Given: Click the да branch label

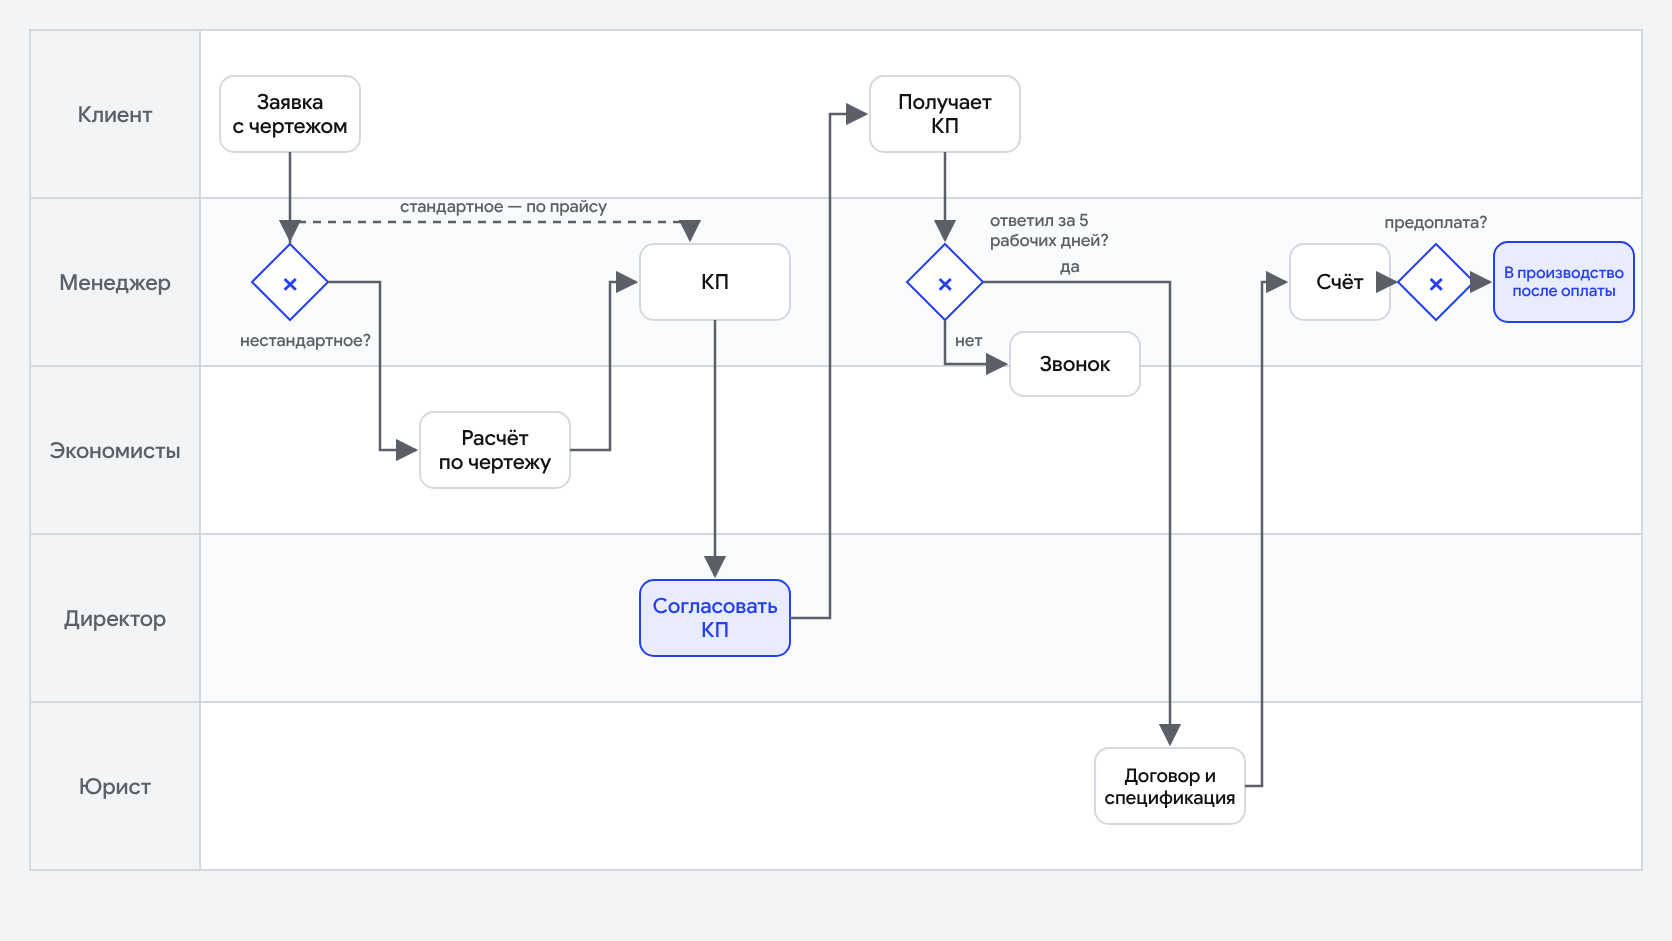Looking at the screenshot, I should [1070, 267].
